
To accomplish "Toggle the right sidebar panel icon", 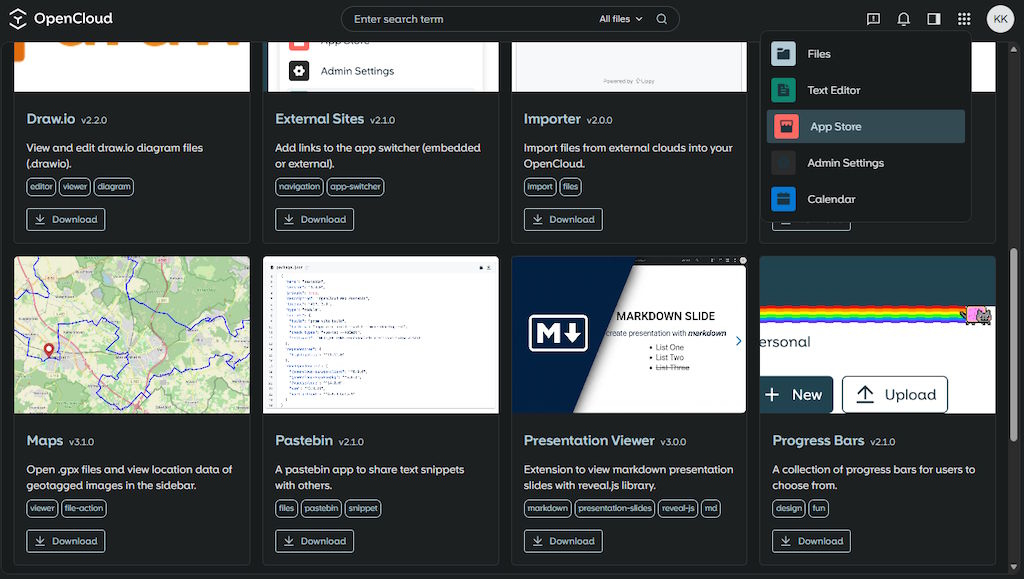I will pyautogui.click(x=934, y=19).
